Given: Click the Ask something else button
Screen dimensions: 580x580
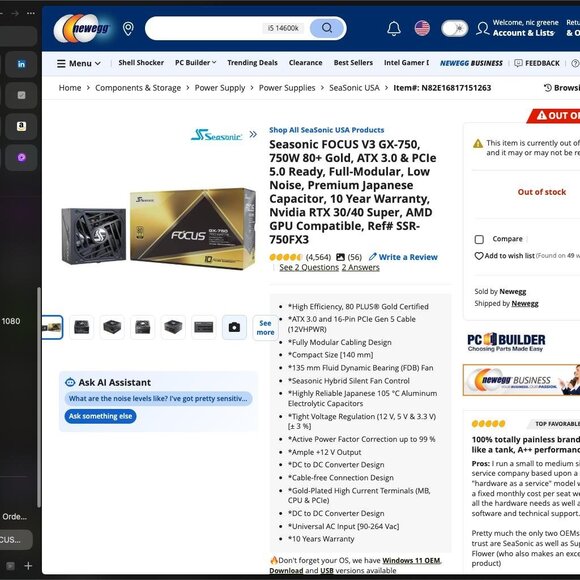Looking at the screenshot, I should (x=100, y=416).
